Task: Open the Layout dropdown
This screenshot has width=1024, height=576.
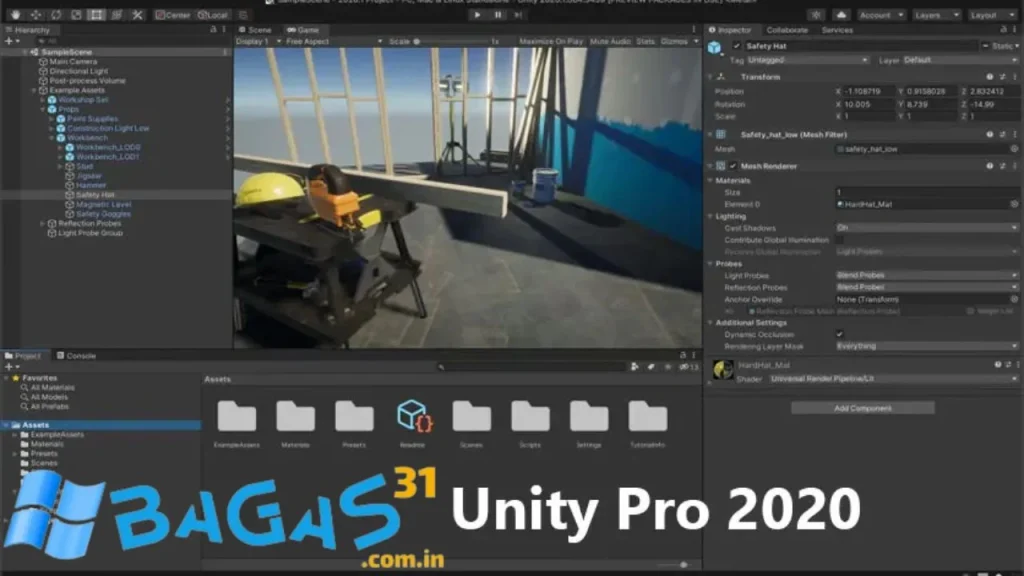Action: click(x=991, y=14)
